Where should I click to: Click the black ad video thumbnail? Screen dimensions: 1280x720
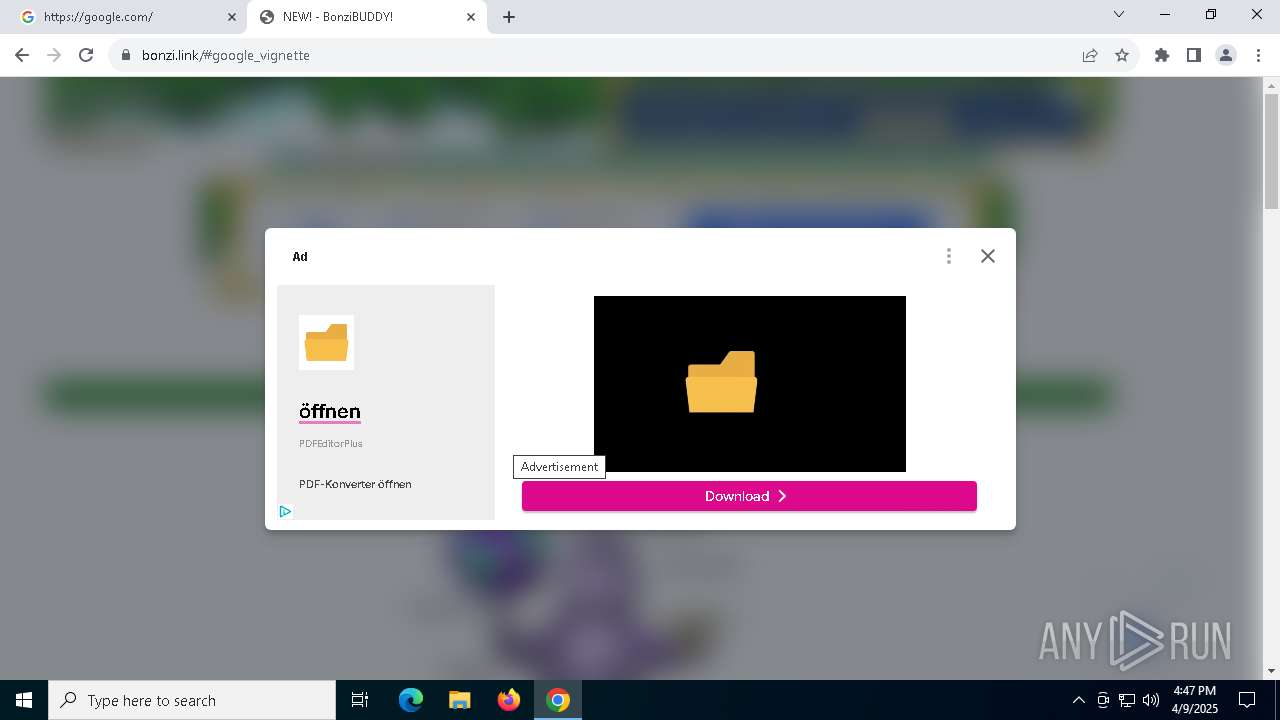click(x=750, y=384)
